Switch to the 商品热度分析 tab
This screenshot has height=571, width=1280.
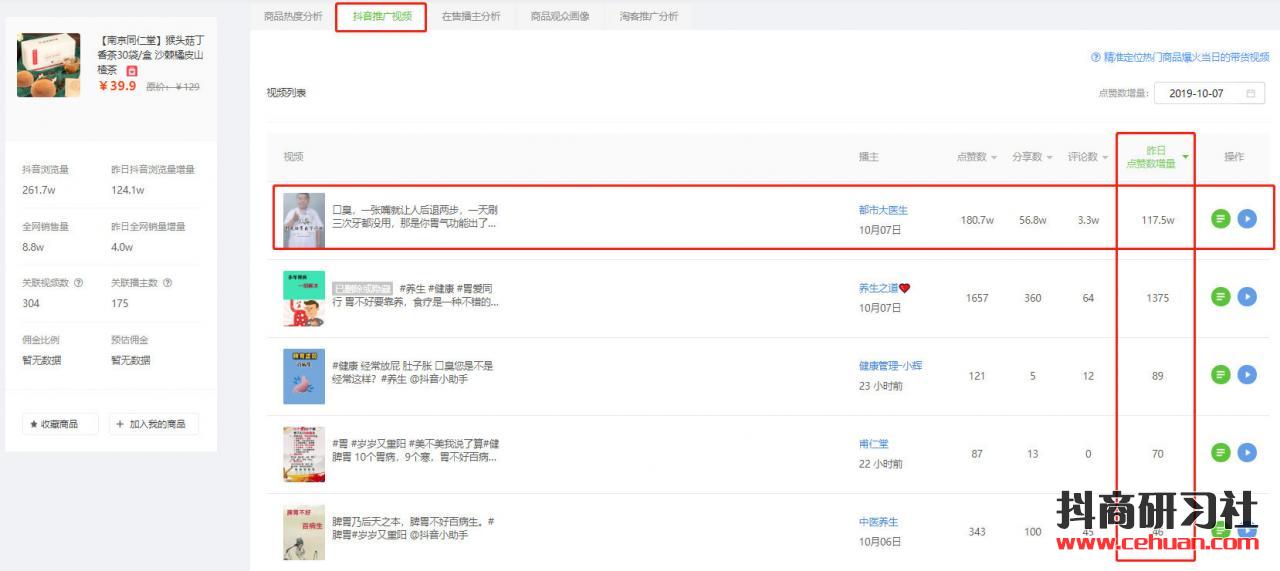tap(293, 16)
